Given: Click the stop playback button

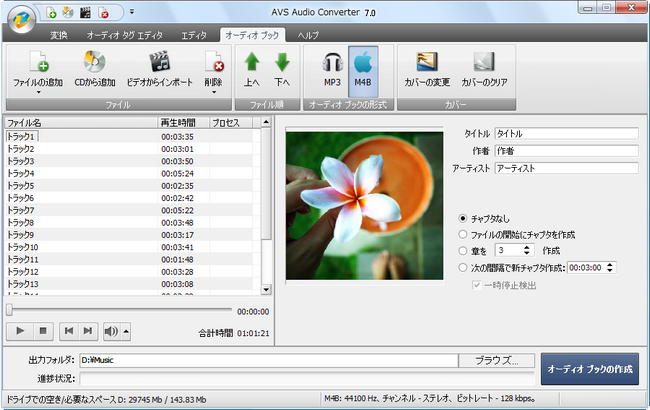Looking at the screenshot, I should click(x=43, y=331).
